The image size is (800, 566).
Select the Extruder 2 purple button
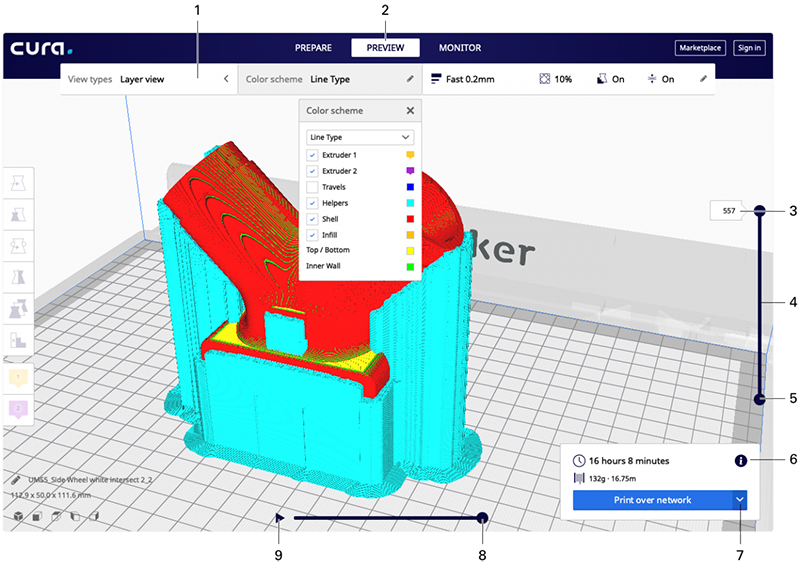point(19,409)
